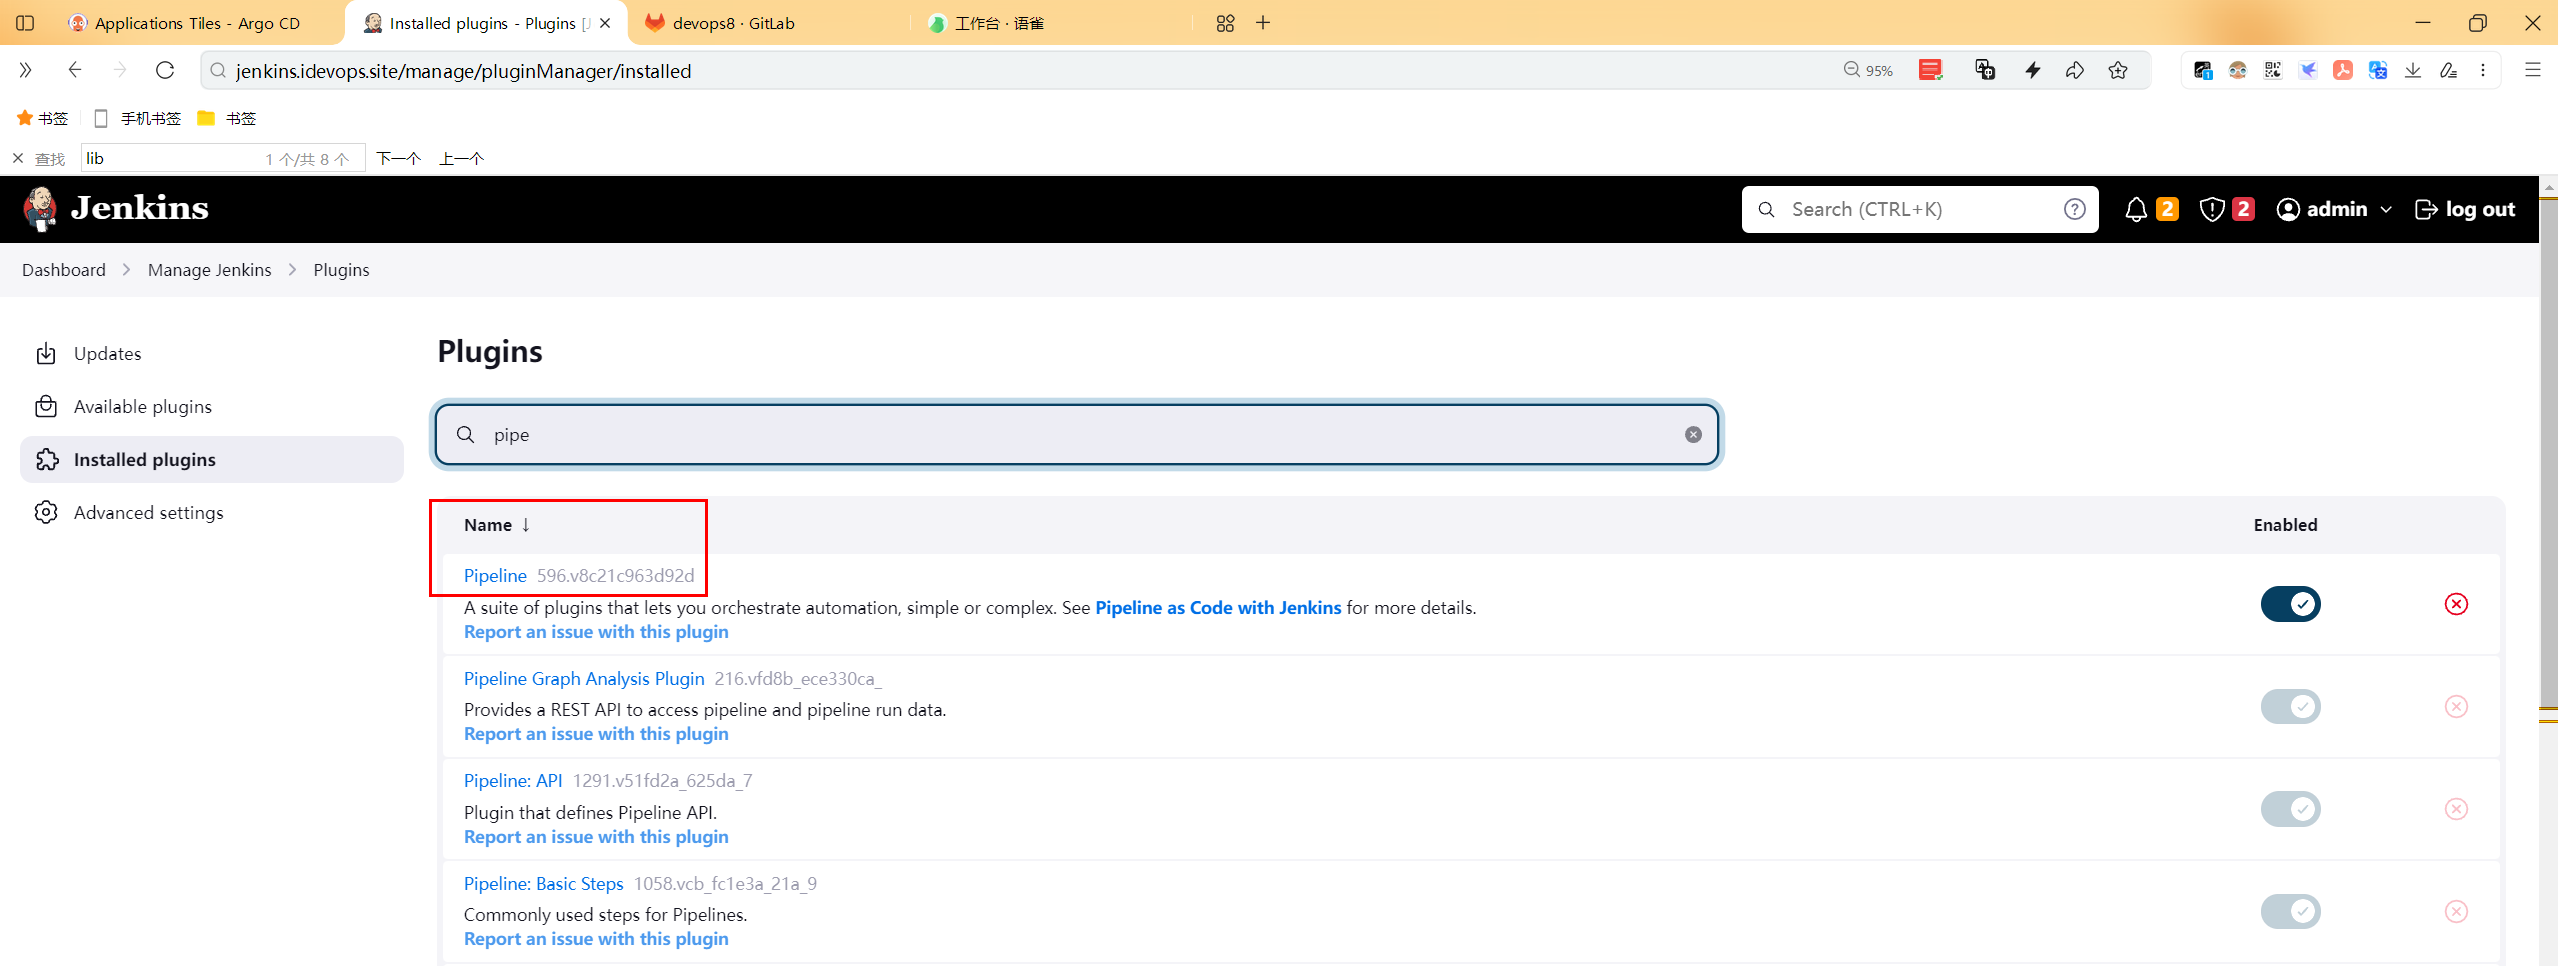Expand the admin user dropdown chevron
2558x966 pixels.
click(2386, 210)
